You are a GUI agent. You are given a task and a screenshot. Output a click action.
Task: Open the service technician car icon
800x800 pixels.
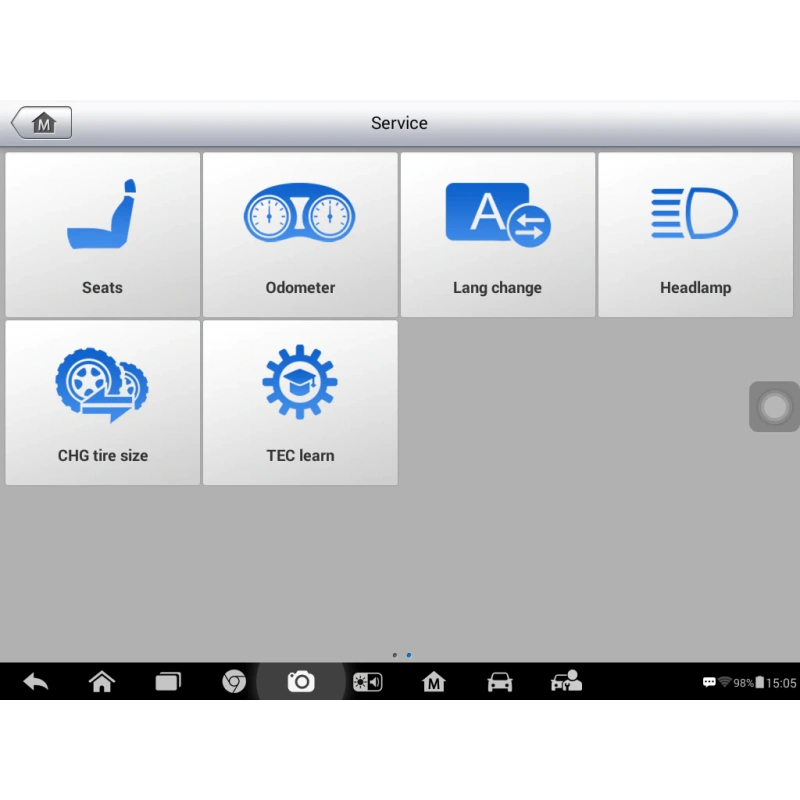[x=566, y=682]
